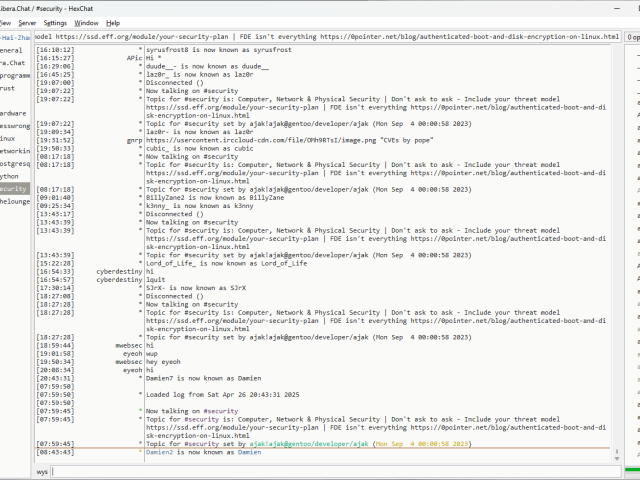
Task: Switch to the hardware channel
Action: click(12, 113)
